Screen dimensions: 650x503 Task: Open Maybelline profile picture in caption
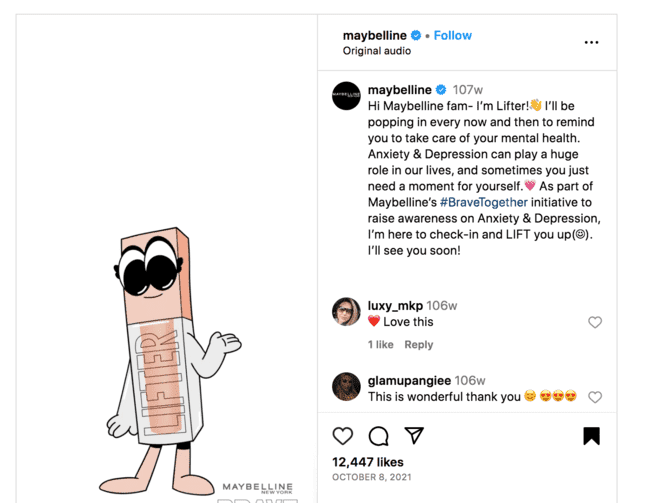click(346, 95)
